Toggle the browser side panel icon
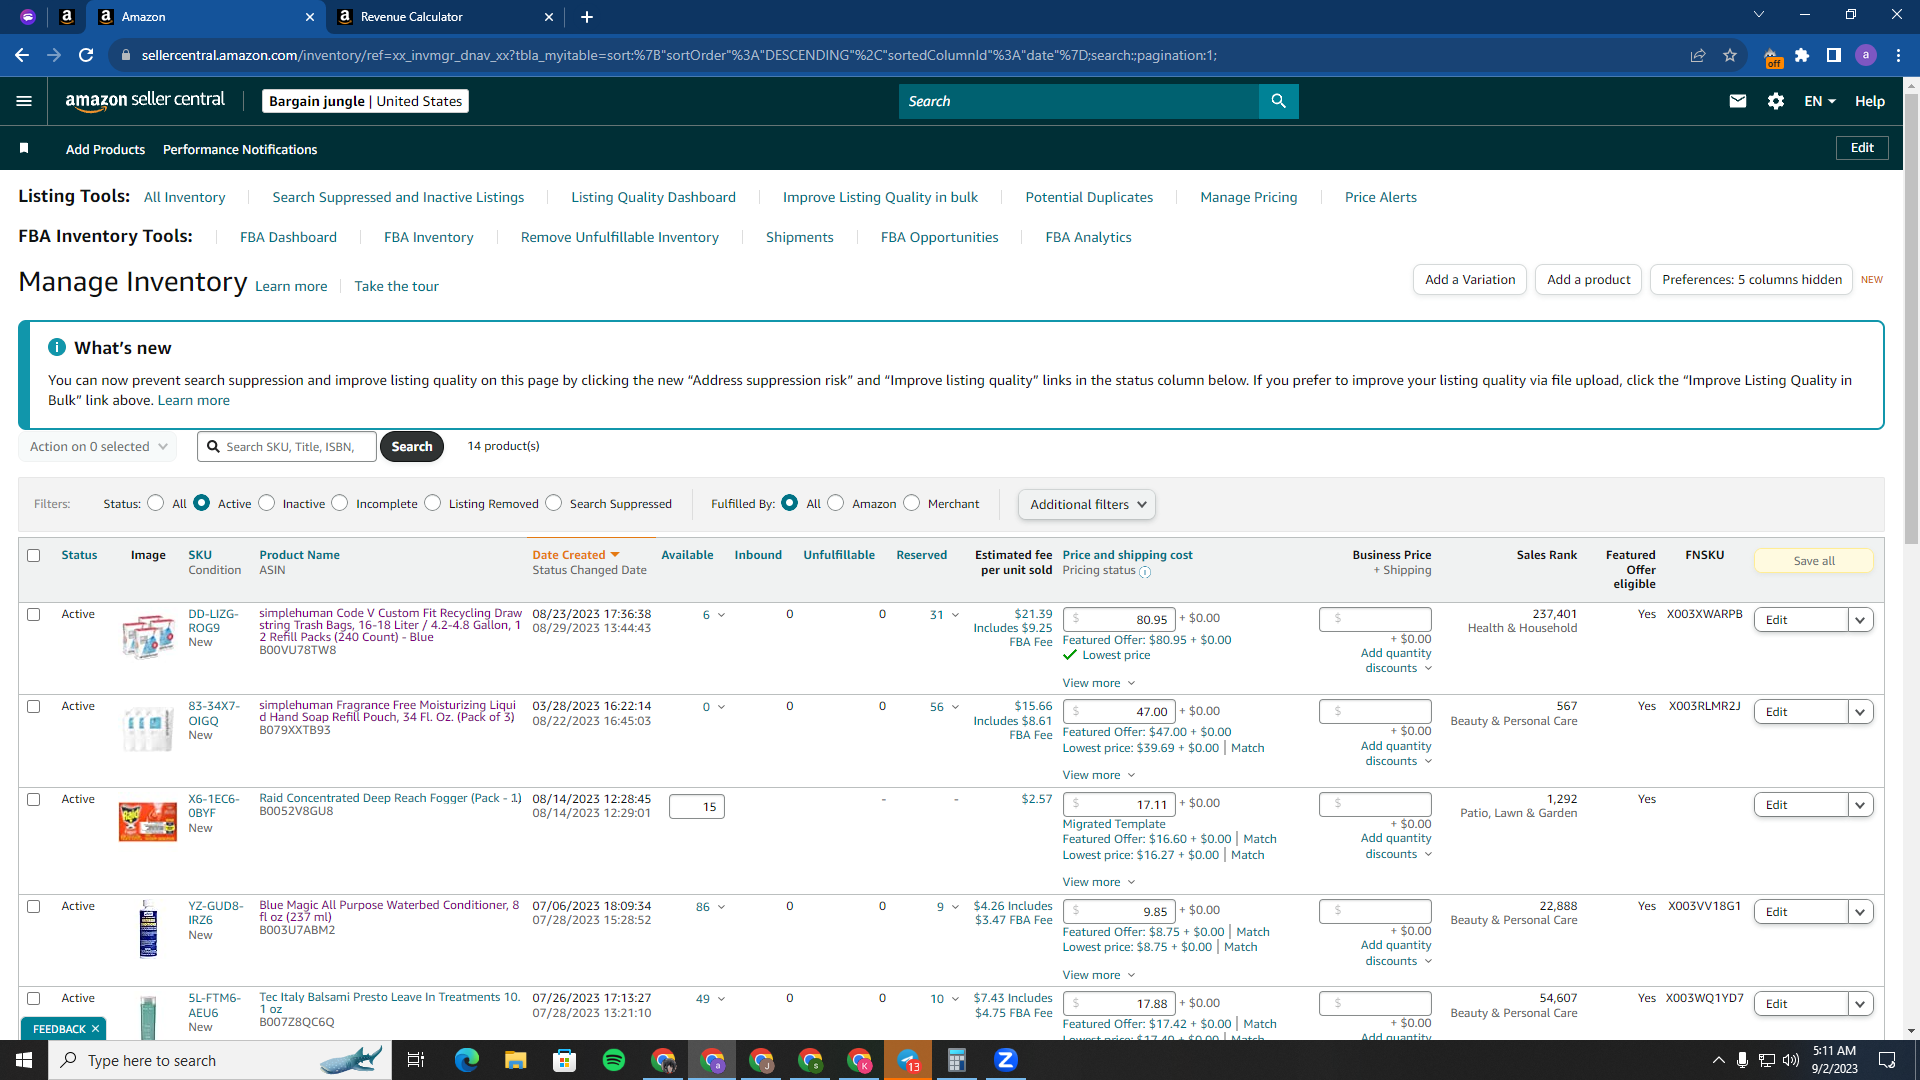1920x1080 pixels. click(x=1834, y=55)
